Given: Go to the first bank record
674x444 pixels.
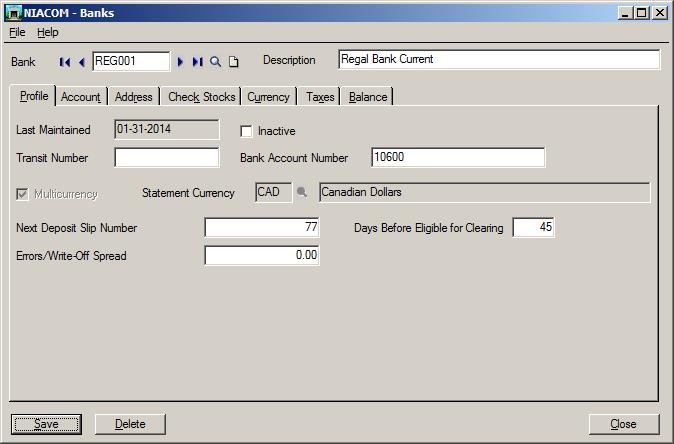Looking at the screenshot, I should (x=65, y=62).
